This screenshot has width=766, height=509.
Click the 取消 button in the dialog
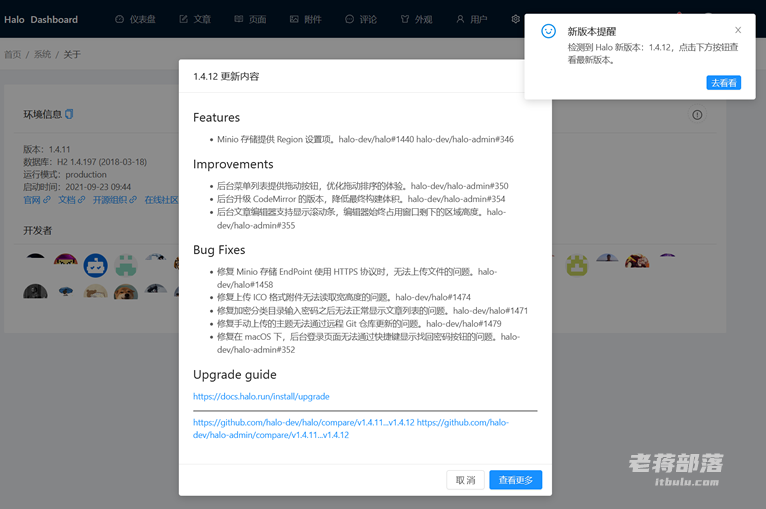pos(465,480)
